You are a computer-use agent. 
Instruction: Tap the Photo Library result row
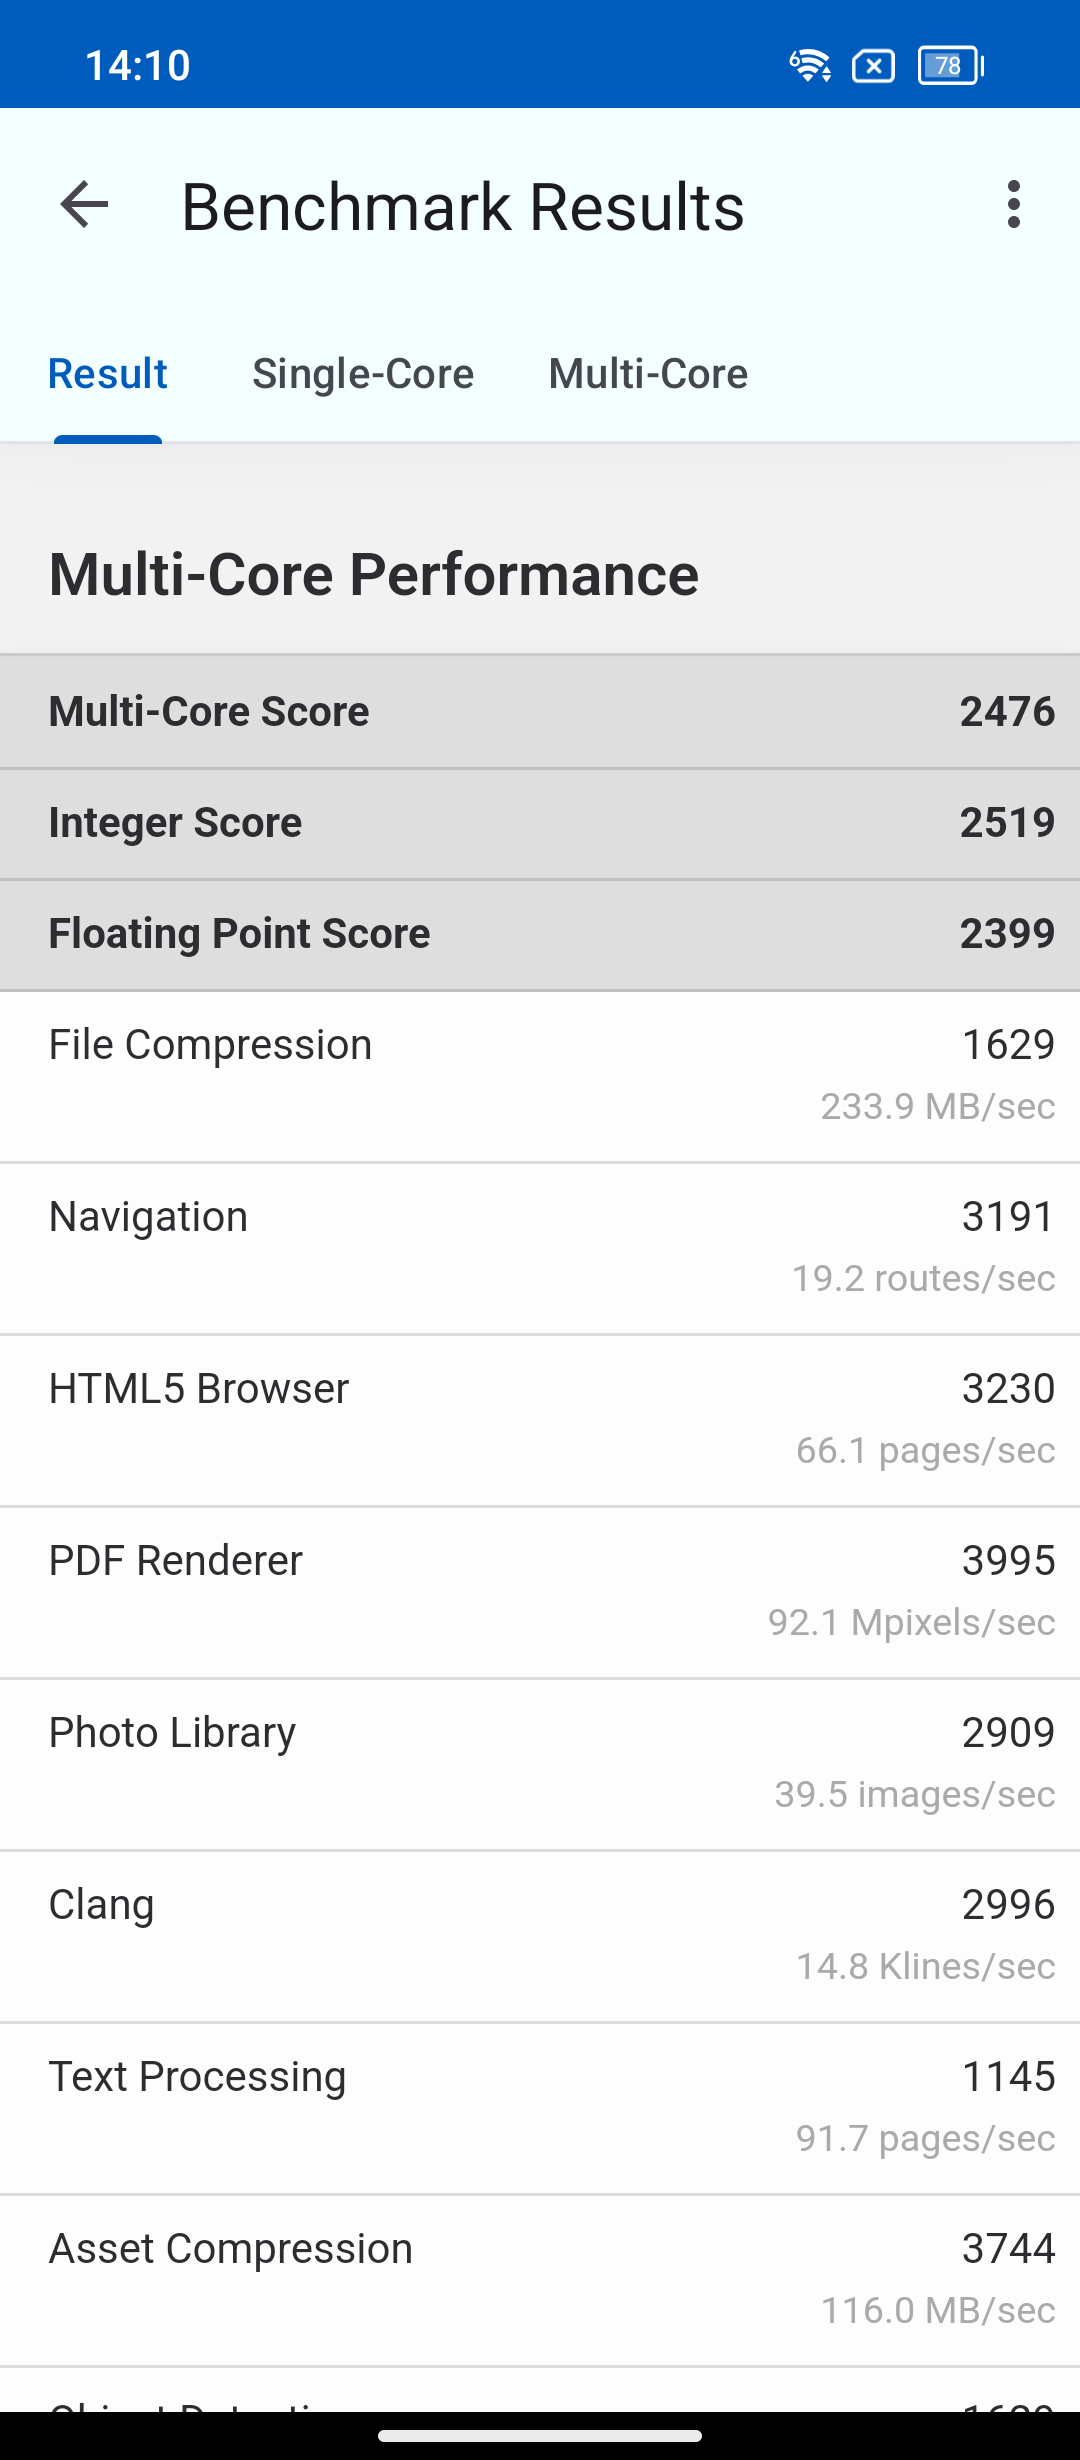tap(540, 1764)
